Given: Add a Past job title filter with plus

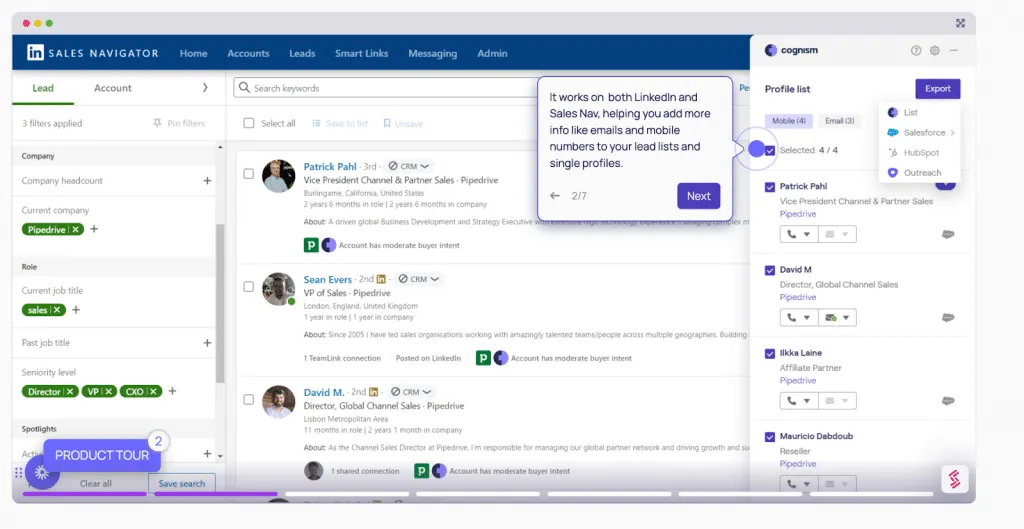Looking at the screenshot, I should (x=207, y=342).
